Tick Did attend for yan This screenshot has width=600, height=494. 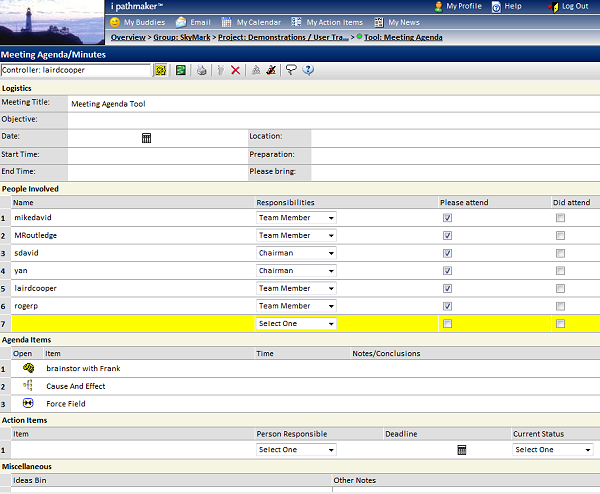[560, 271]
